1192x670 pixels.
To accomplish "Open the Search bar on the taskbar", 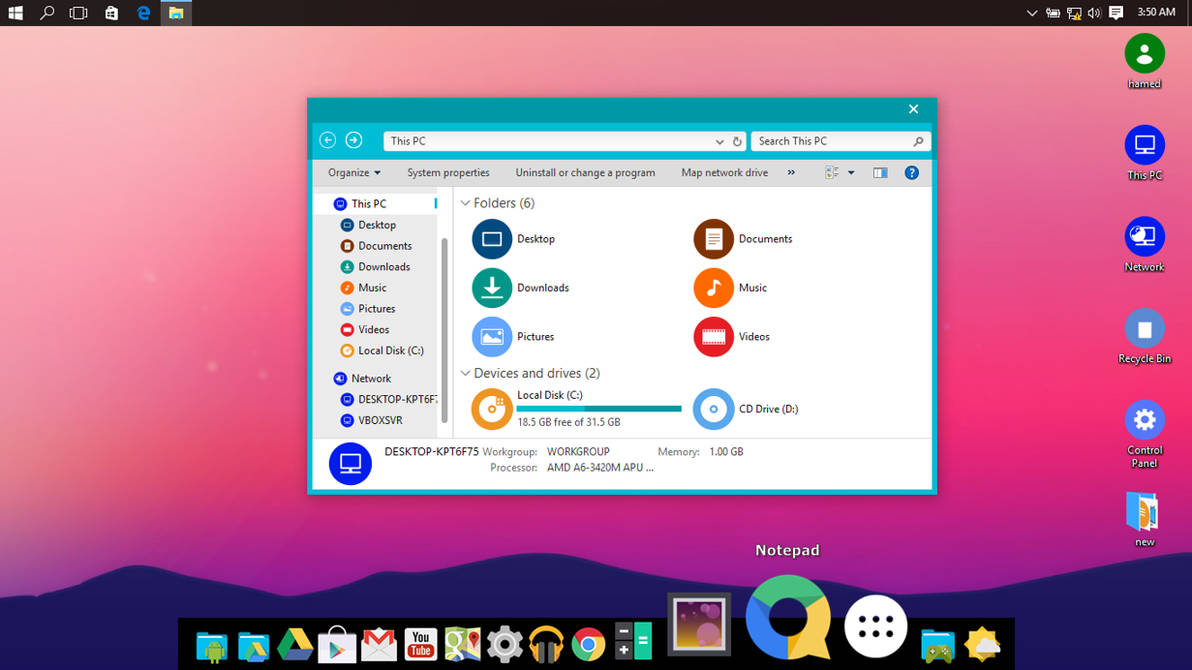I will coord(45,13).
